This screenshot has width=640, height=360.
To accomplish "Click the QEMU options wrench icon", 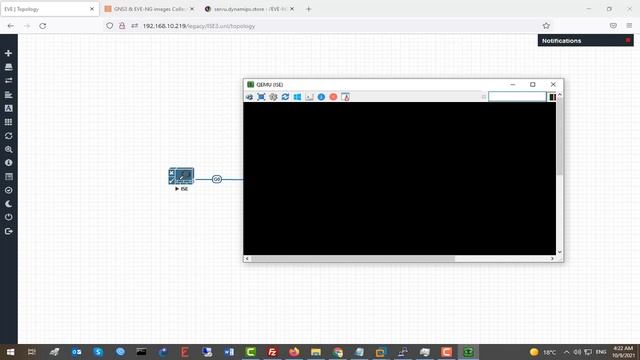I will click(249, 97).
